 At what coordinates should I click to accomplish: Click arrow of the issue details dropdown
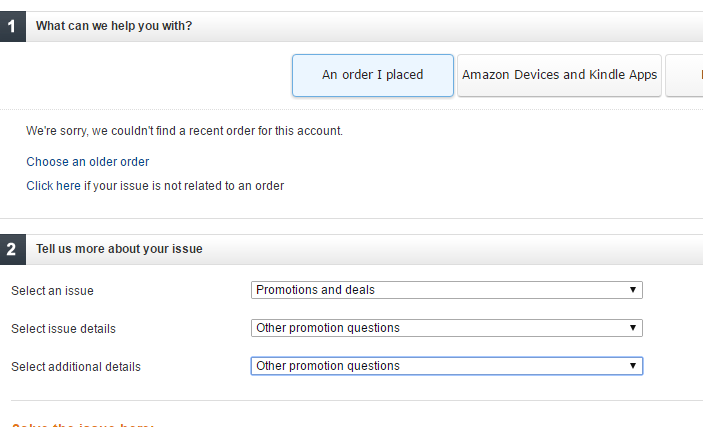click(633, 328)
